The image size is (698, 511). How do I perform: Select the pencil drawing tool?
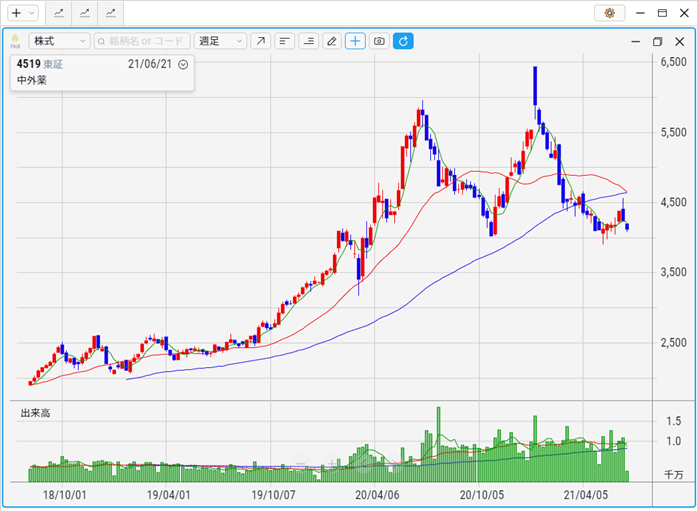coord(332,41)
